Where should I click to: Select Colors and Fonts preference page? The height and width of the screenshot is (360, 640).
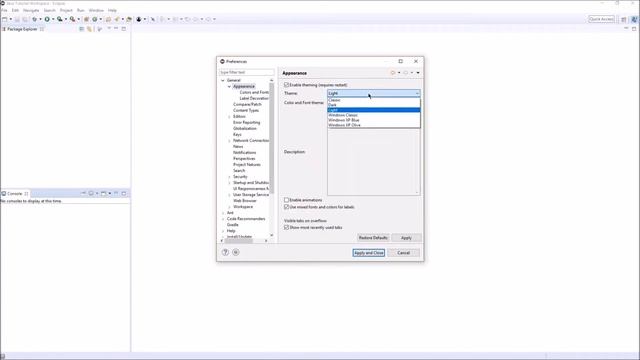click(254, 92)
